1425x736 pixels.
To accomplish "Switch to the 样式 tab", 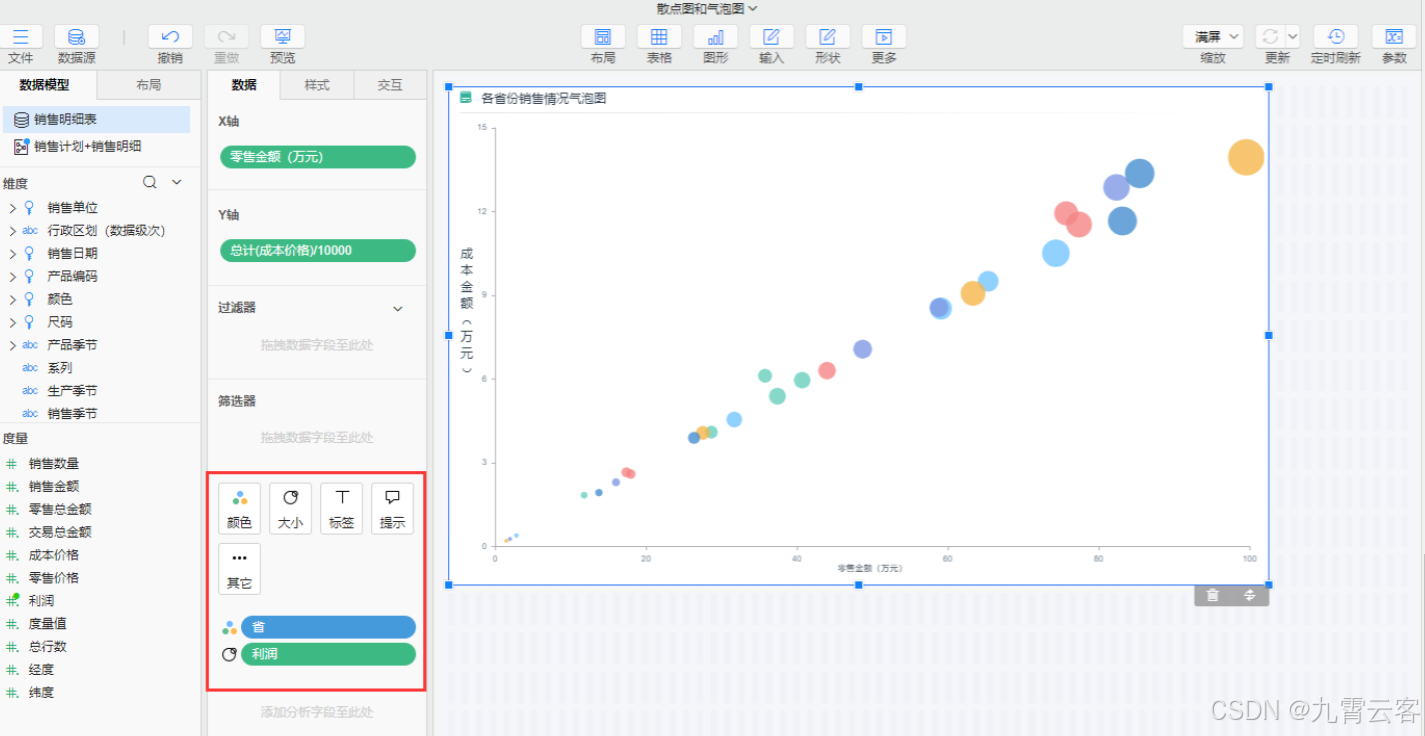I will [x=316, y=85].
